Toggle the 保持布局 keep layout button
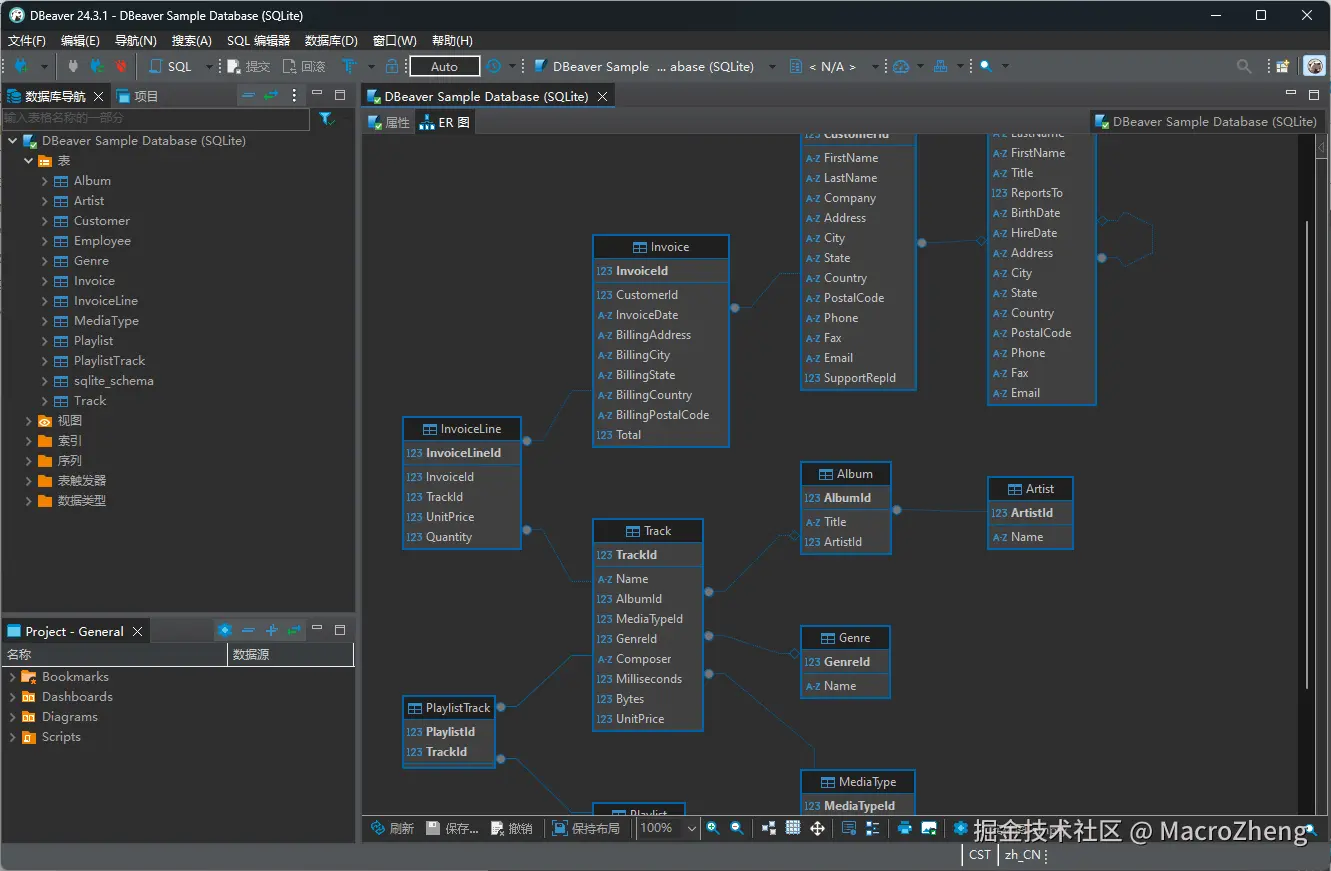Screen dimensions: 1331x871 pos(586,828)
